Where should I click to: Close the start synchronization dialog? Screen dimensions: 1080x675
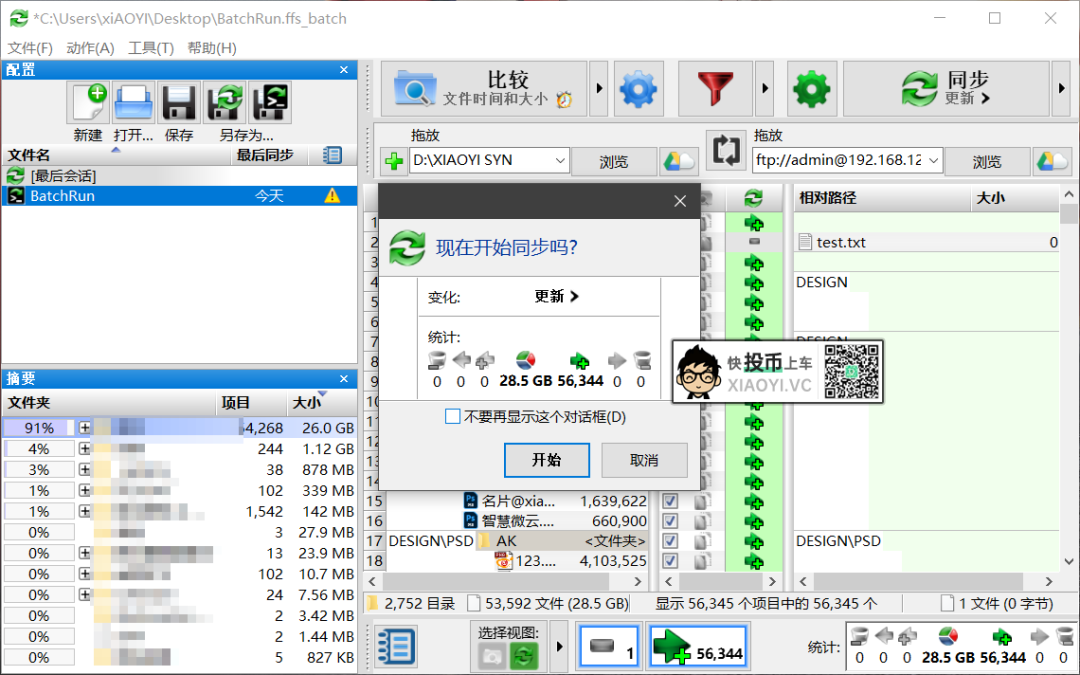click(x=680, y=200)
